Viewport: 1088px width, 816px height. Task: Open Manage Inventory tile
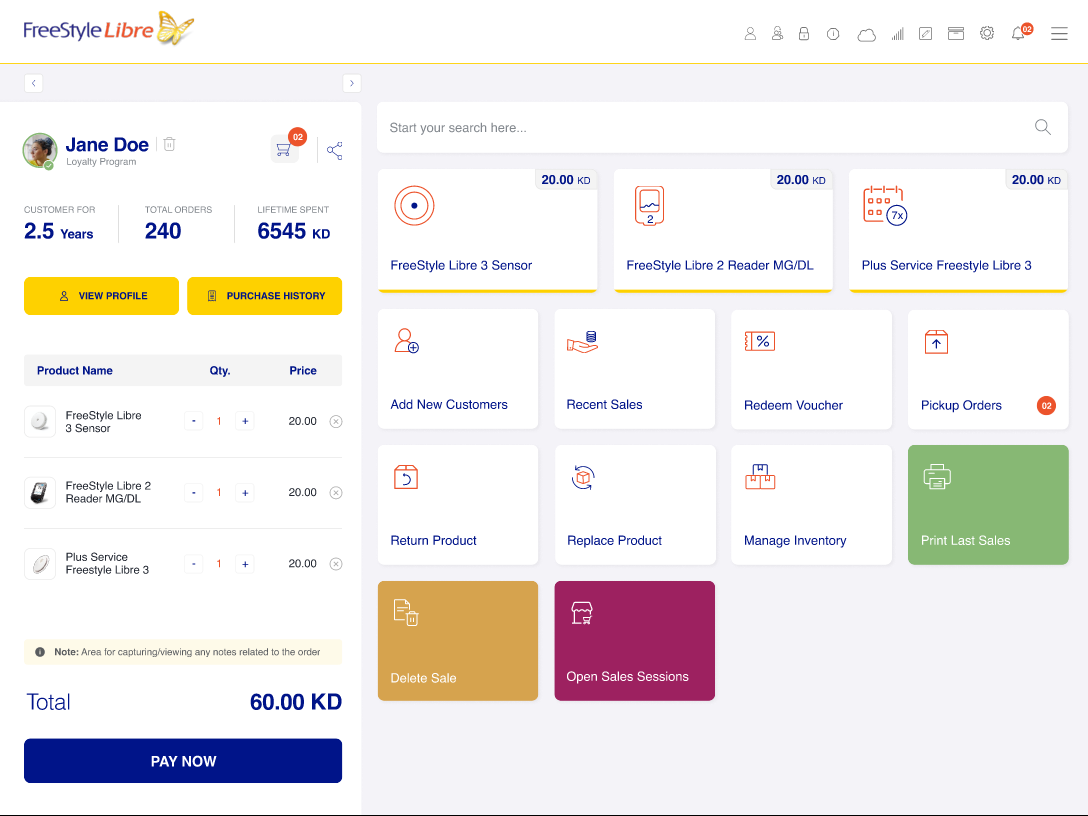(x=811, y=505)
